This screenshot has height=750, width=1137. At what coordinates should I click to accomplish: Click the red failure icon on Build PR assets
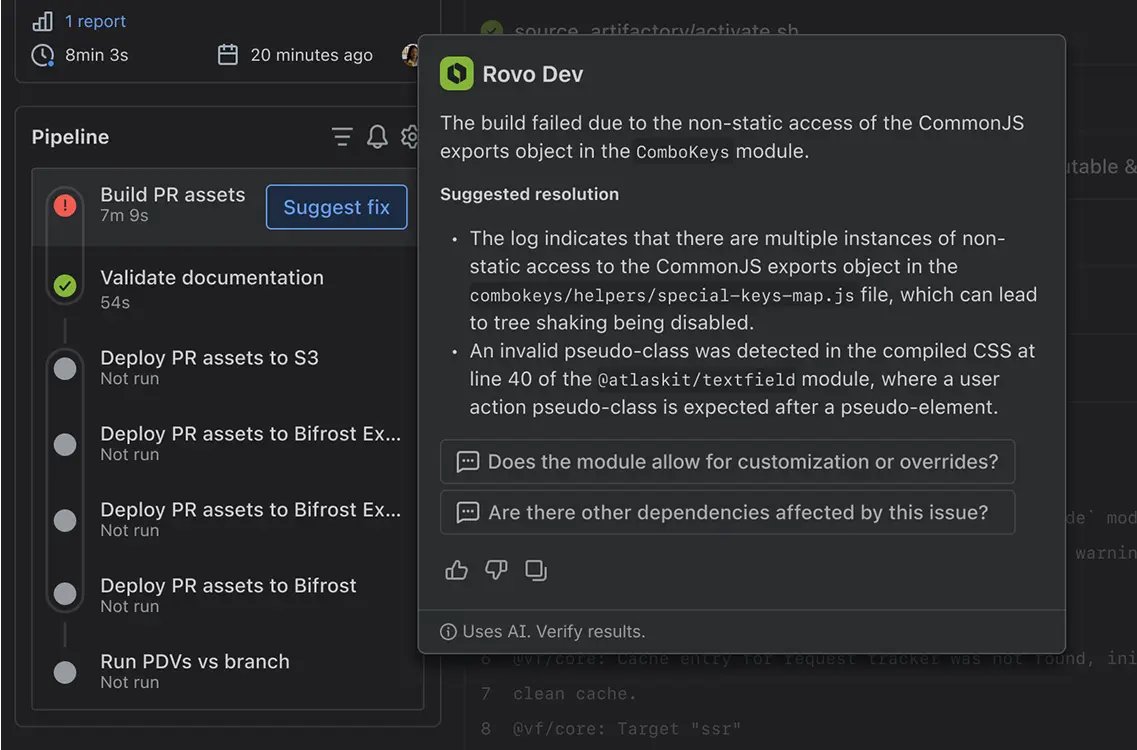point(65,205)
